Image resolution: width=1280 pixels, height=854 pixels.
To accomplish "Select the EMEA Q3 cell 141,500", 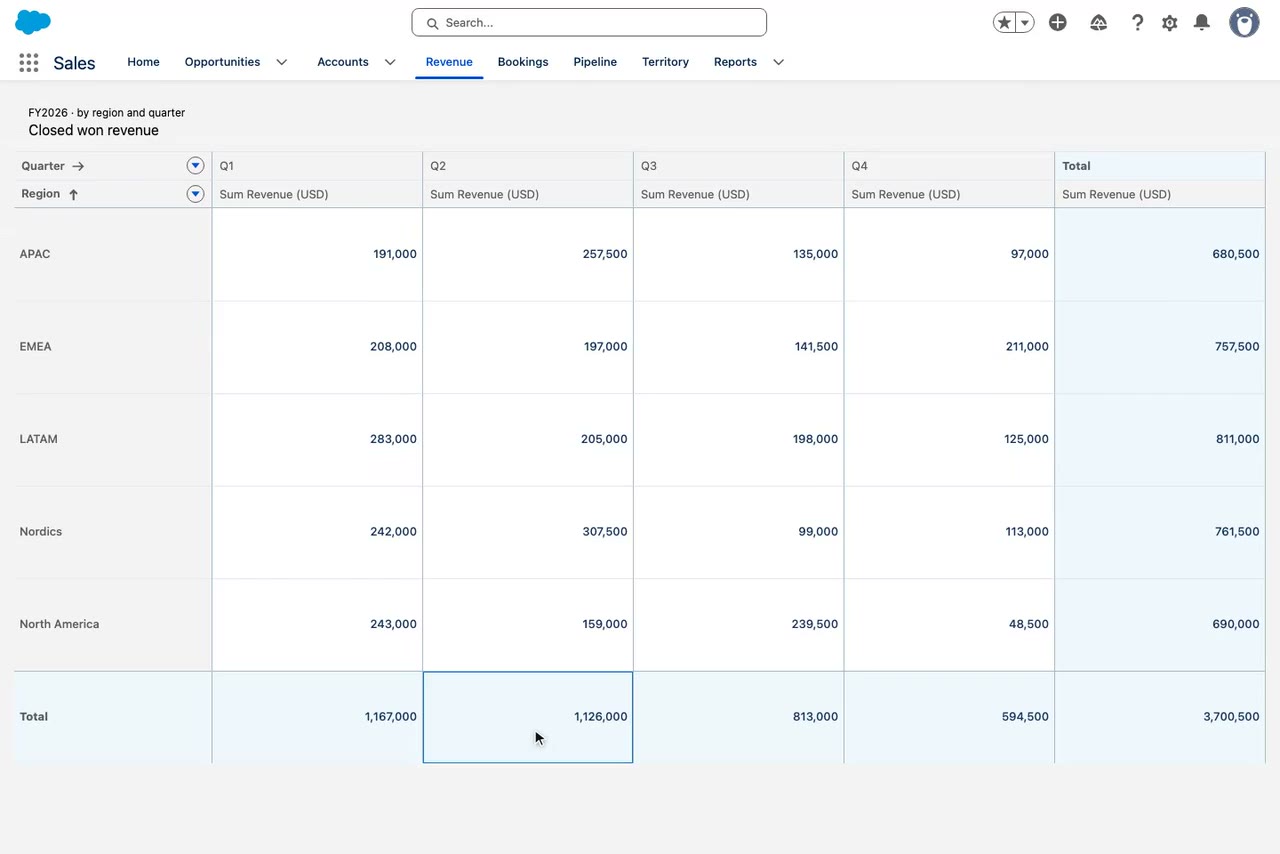I will tap(739, 347).
